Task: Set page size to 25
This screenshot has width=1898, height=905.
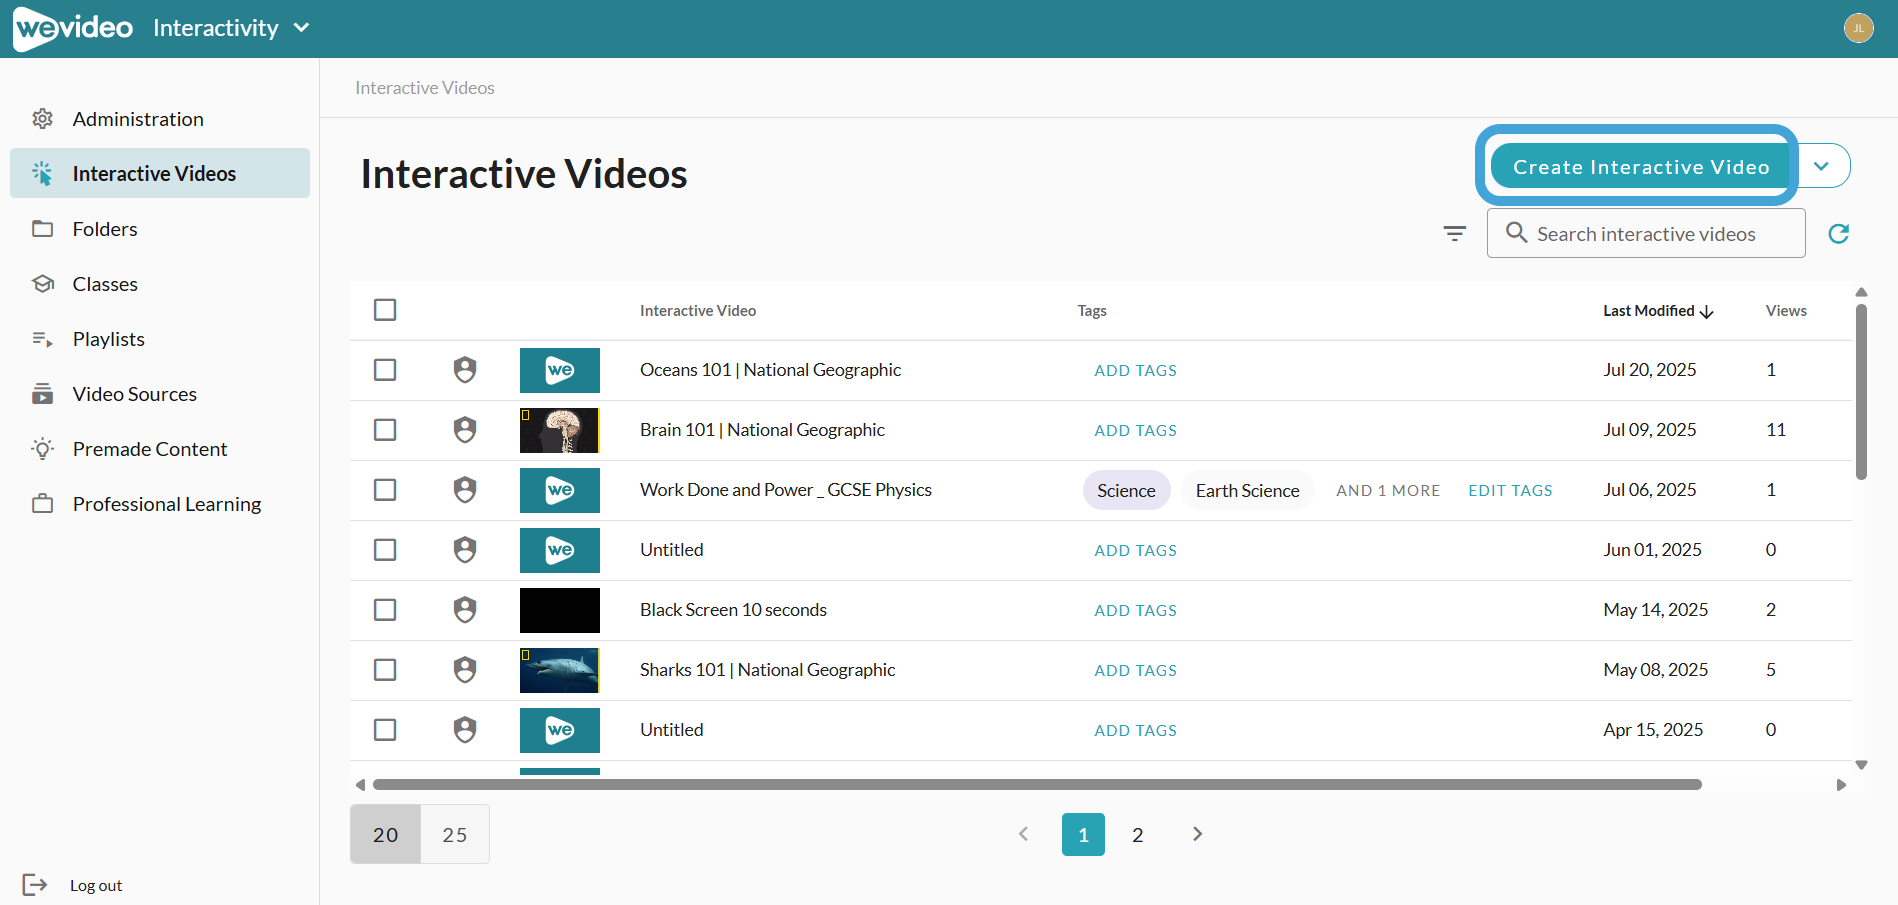Action: point(455,834)
